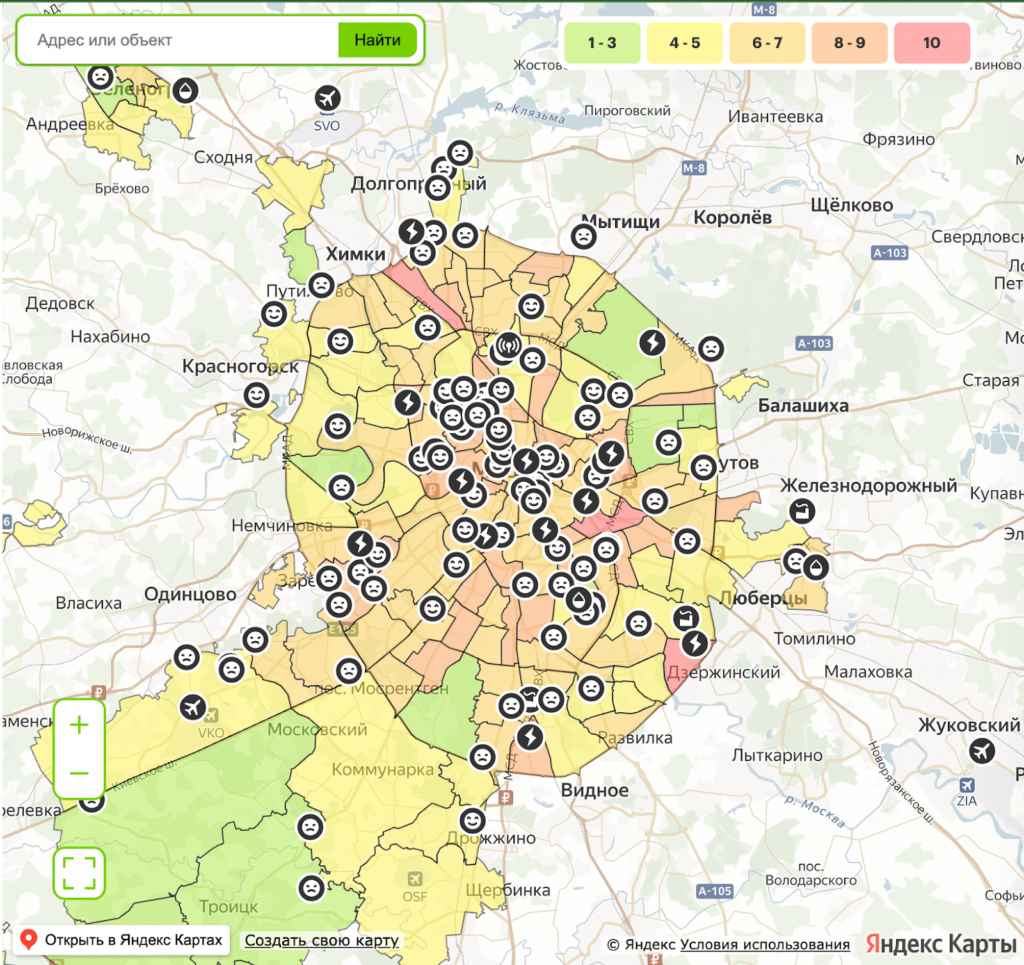Click the SVO airport plane icon

click(327, 98)
